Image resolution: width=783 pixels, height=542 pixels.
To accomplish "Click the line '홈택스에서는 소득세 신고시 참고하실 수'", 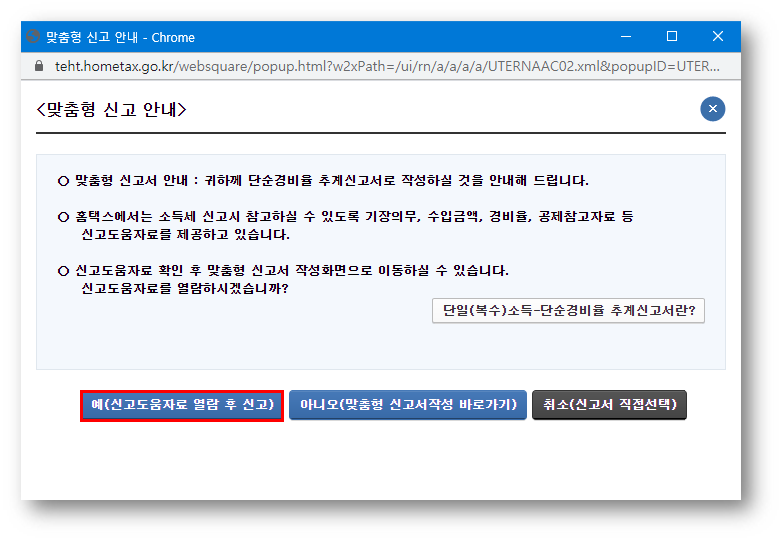I will (x=346, y=216).
